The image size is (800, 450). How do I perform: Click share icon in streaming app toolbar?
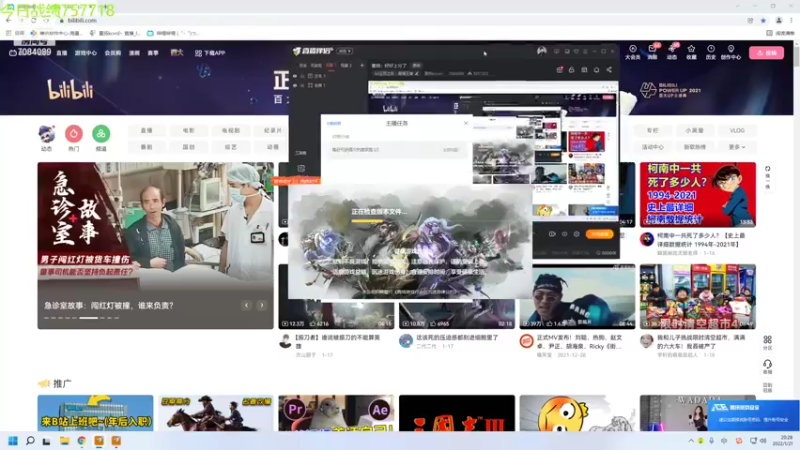coord(609,69)
